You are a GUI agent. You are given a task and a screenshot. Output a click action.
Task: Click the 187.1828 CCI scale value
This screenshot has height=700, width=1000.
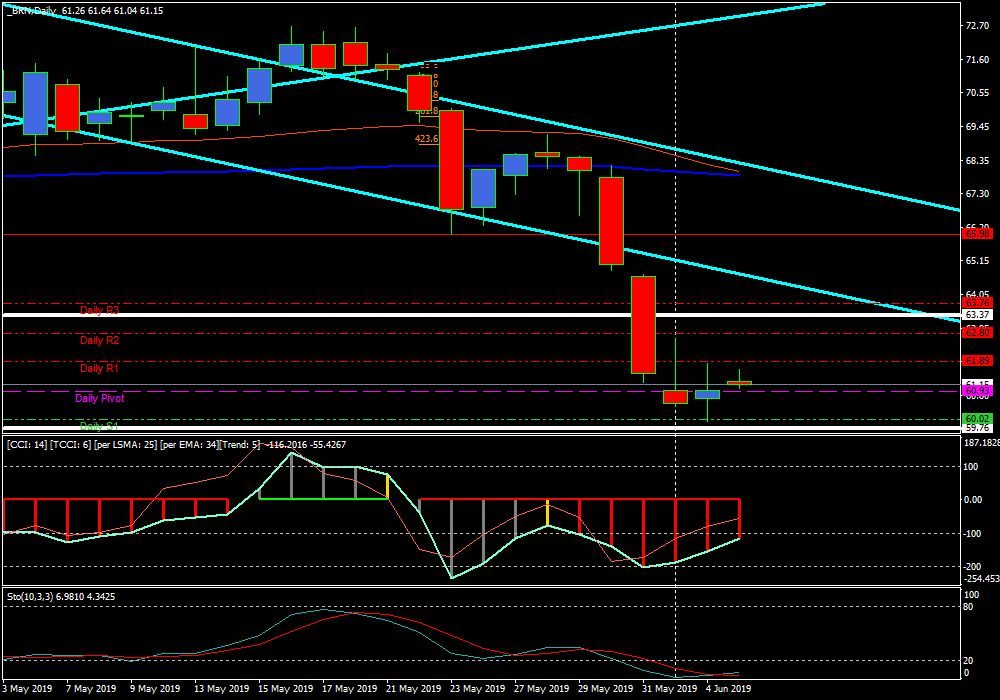(x=980, y=441)
